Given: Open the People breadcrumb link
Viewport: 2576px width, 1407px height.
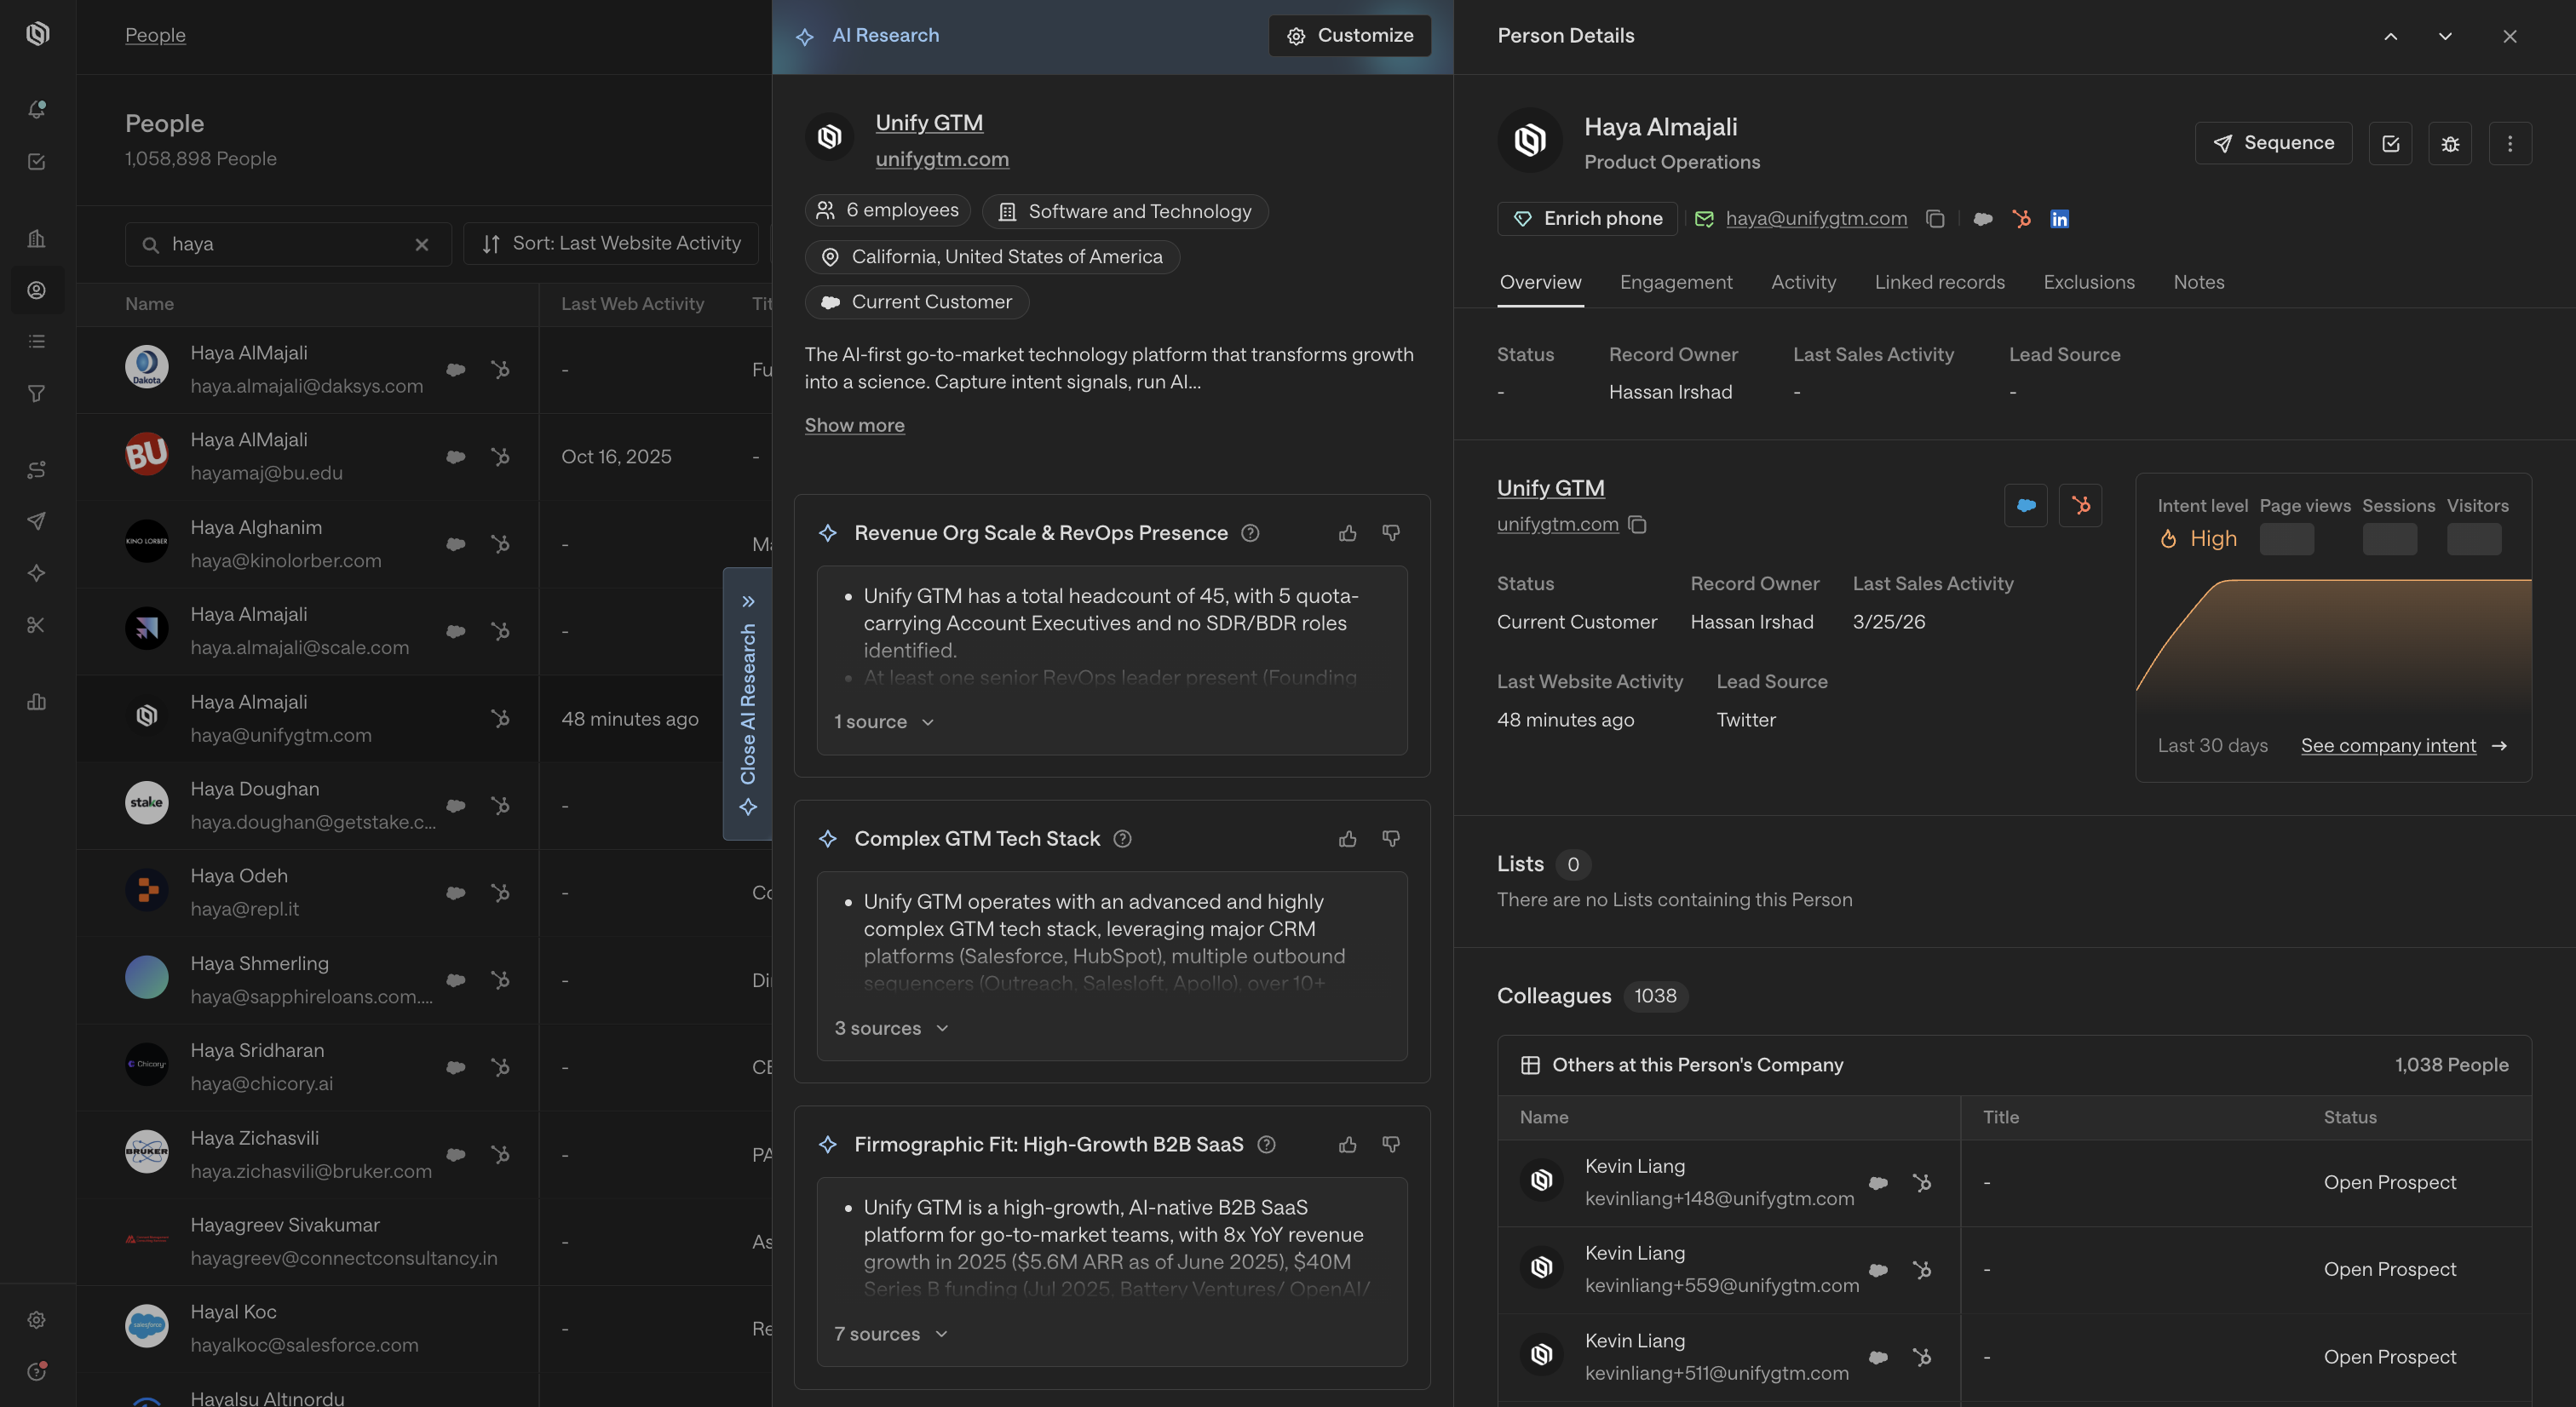Looking at the screenshot, I should [x=155, y=35].
